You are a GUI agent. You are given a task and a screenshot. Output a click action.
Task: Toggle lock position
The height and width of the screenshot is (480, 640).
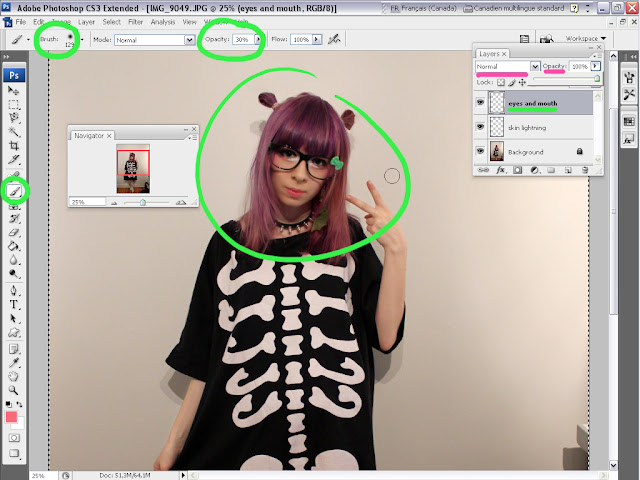coord(522,82)
